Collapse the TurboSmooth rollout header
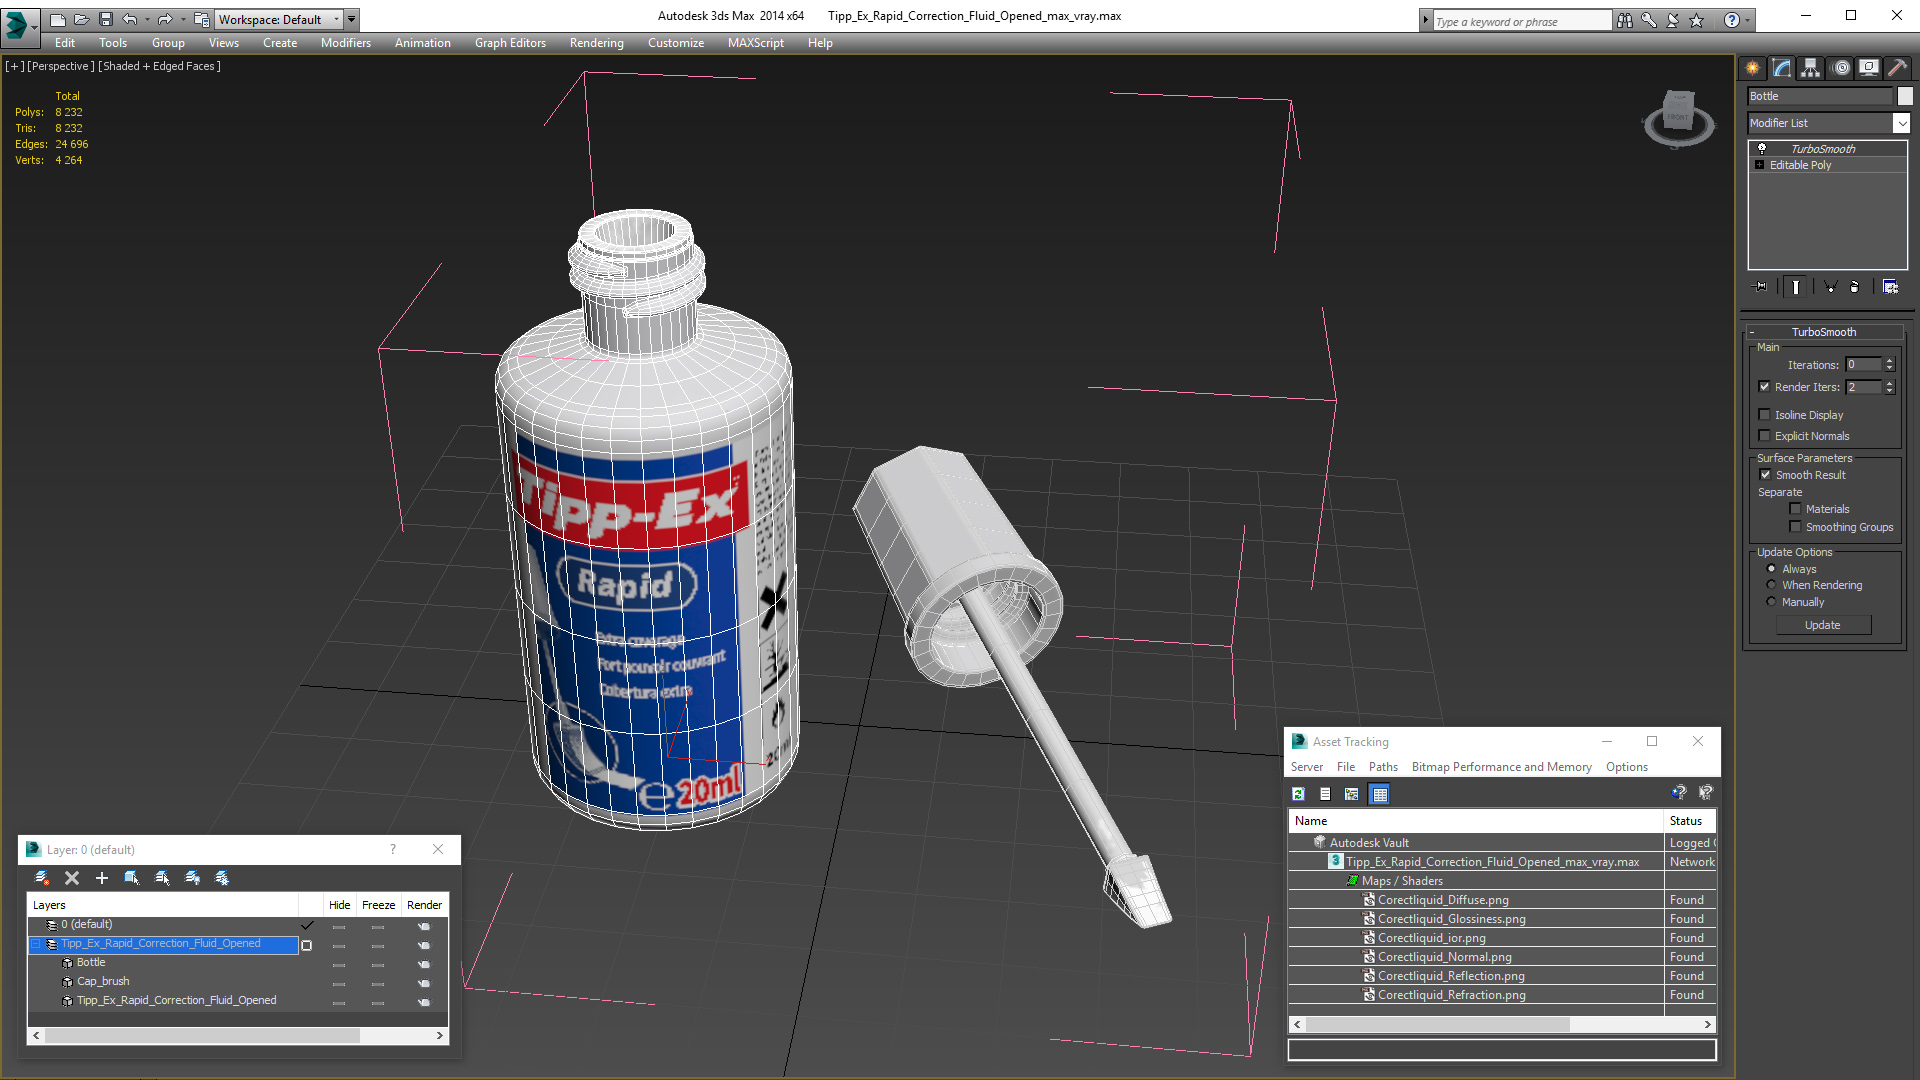Viewport: 1920px width, 1080px height. click(x=1823, y=332)
